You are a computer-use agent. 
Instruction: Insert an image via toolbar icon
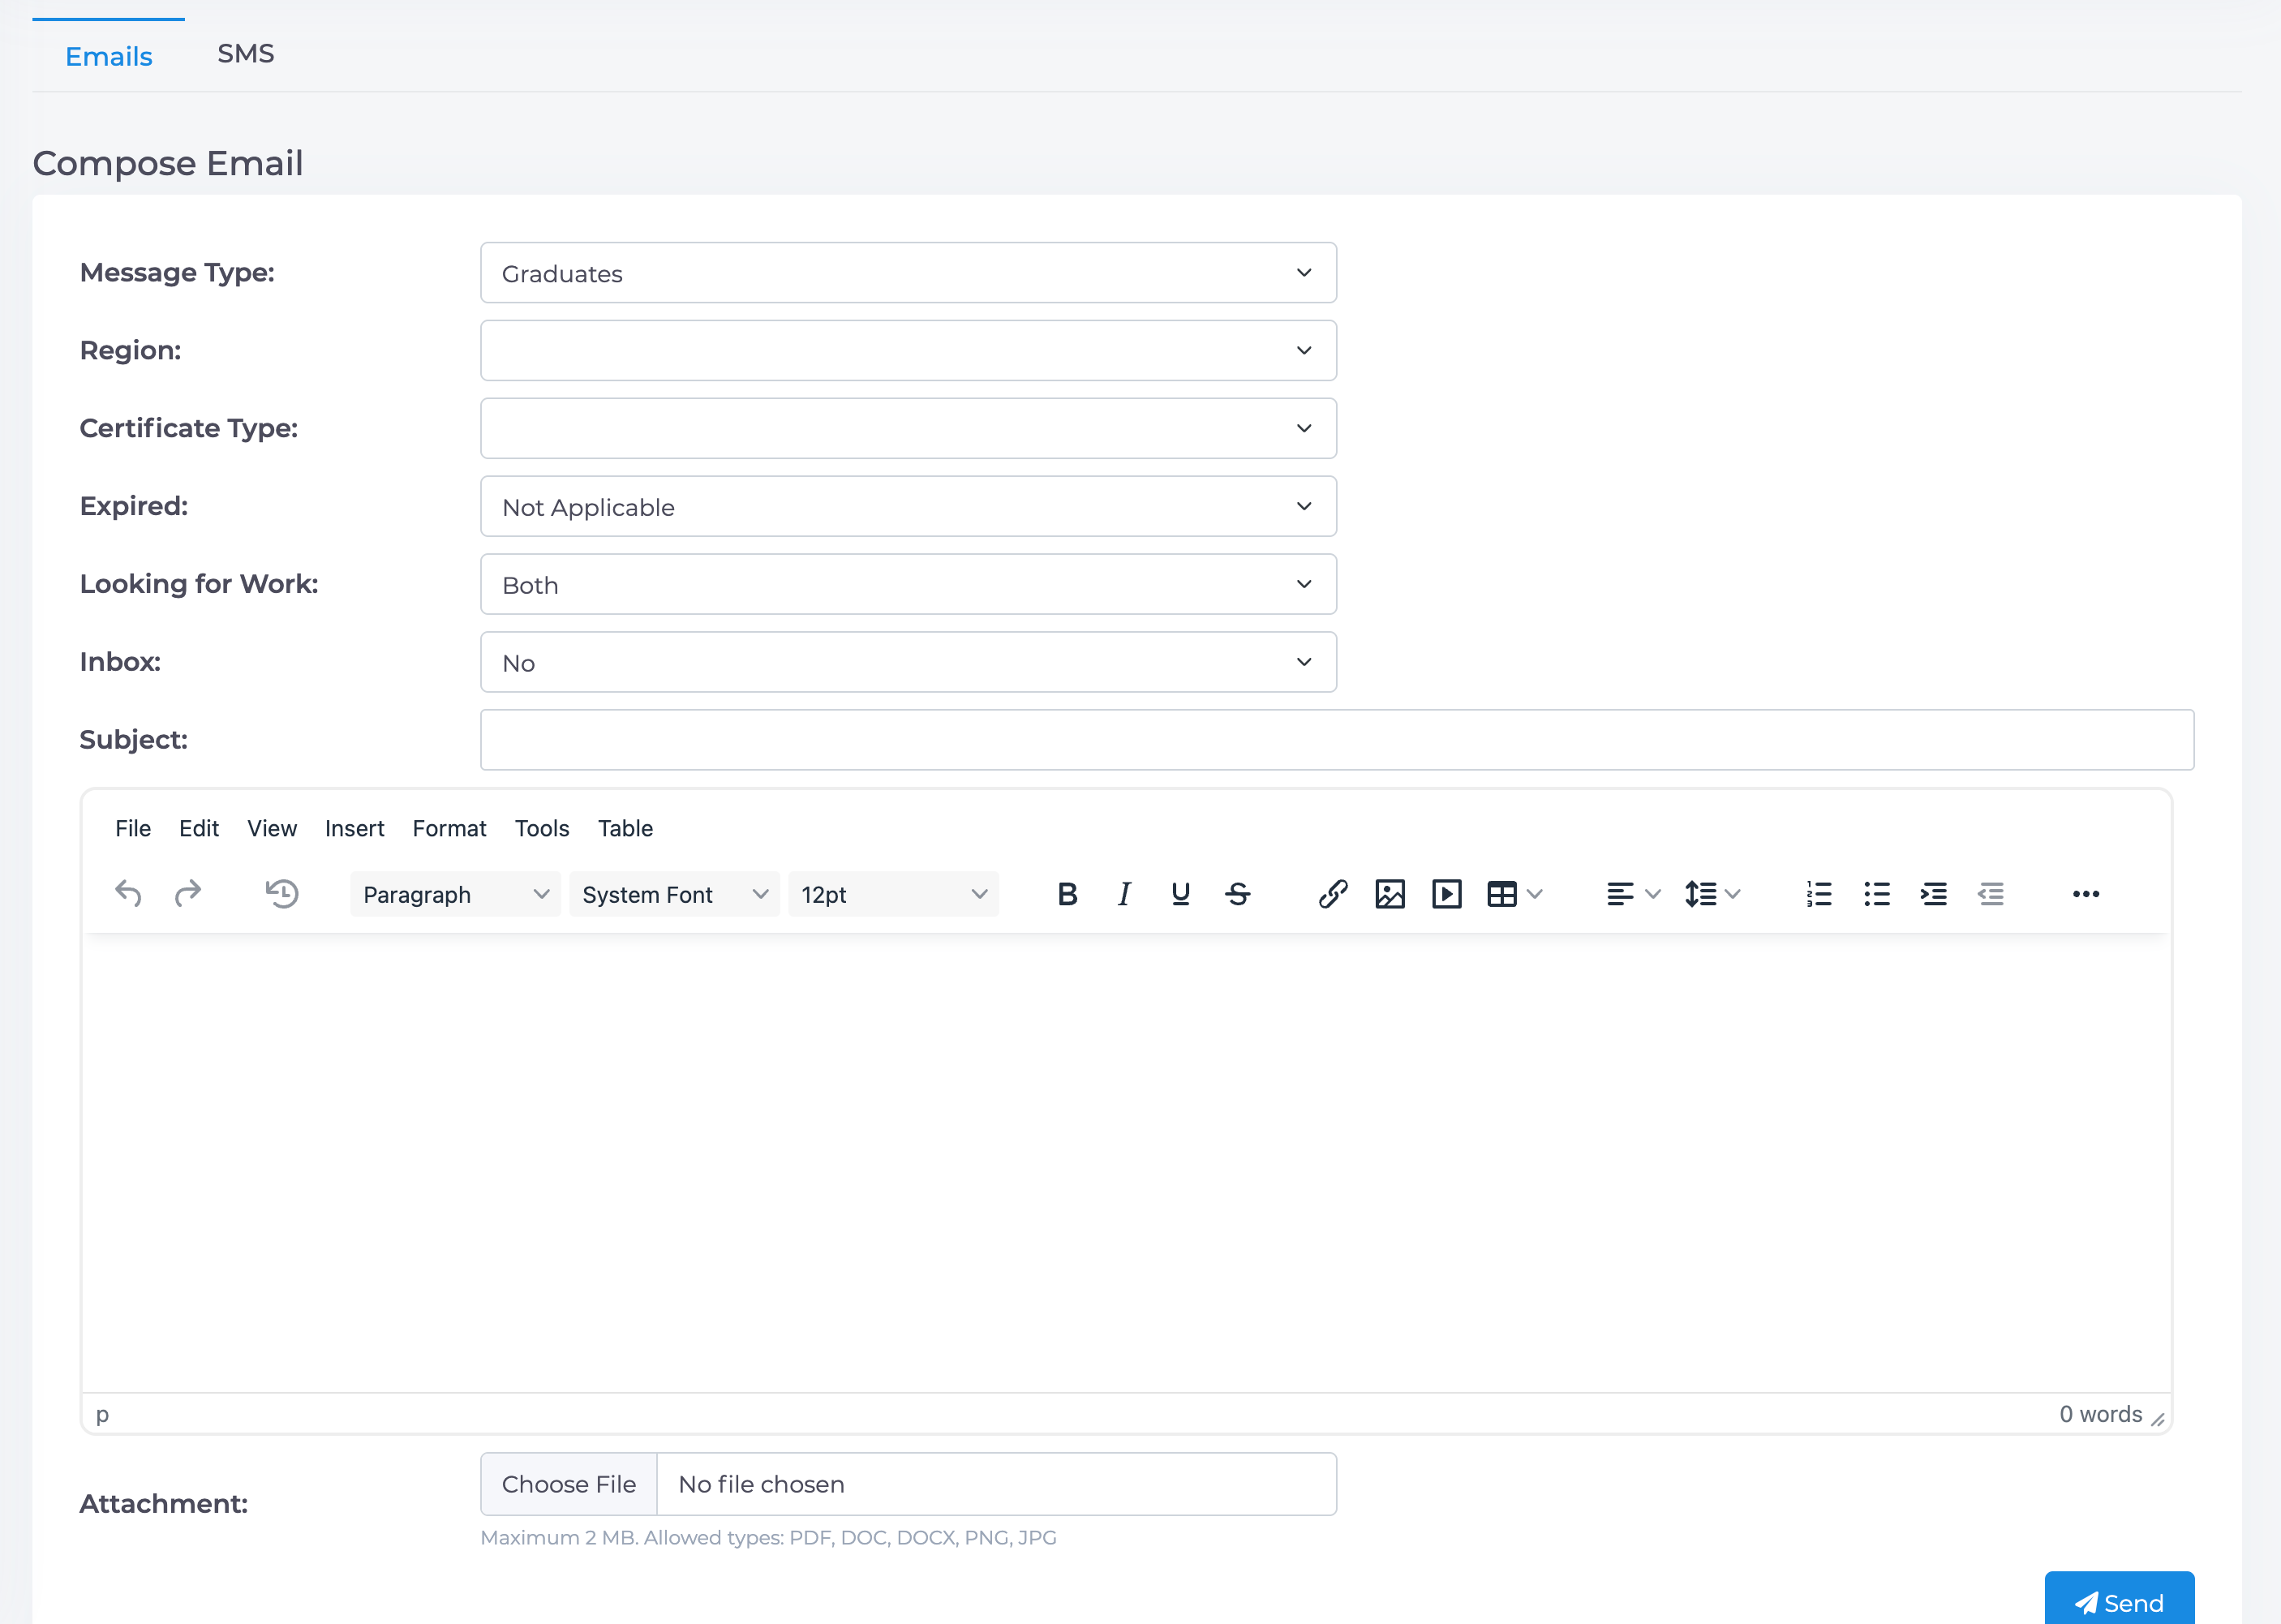click(x=1390, y=893)
